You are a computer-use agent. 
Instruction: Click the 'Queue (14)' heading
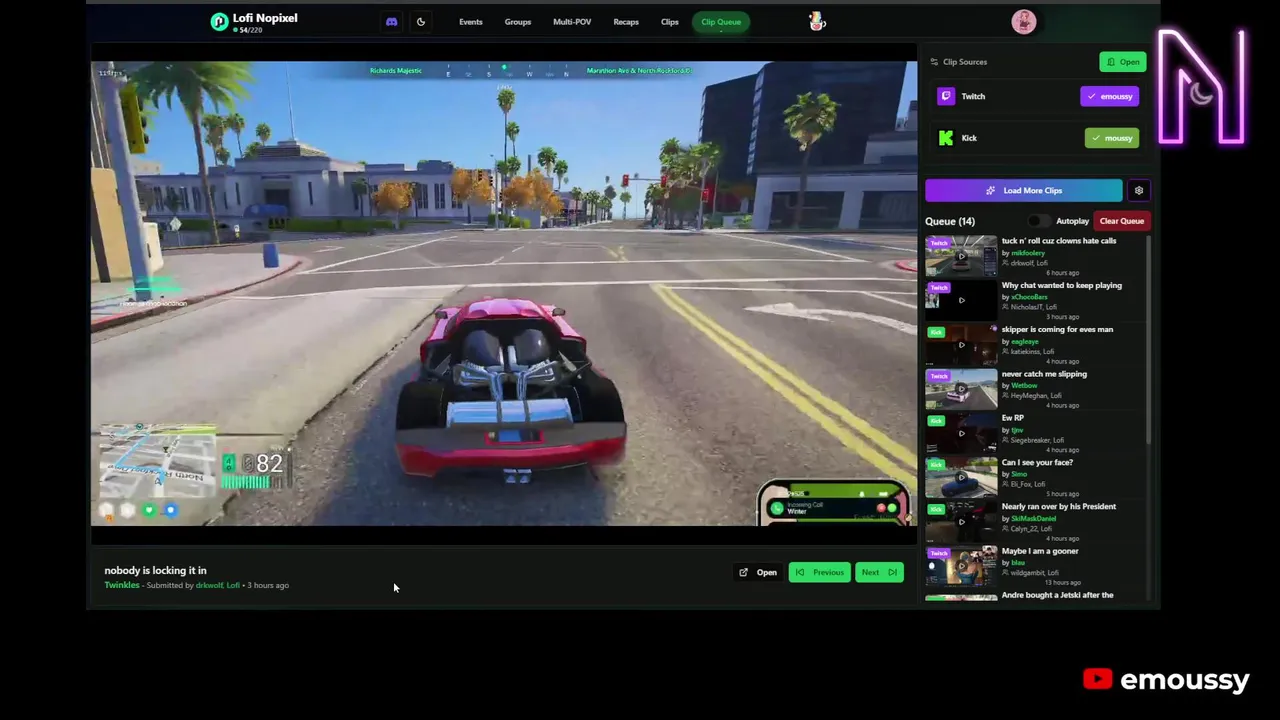[950, 221]
